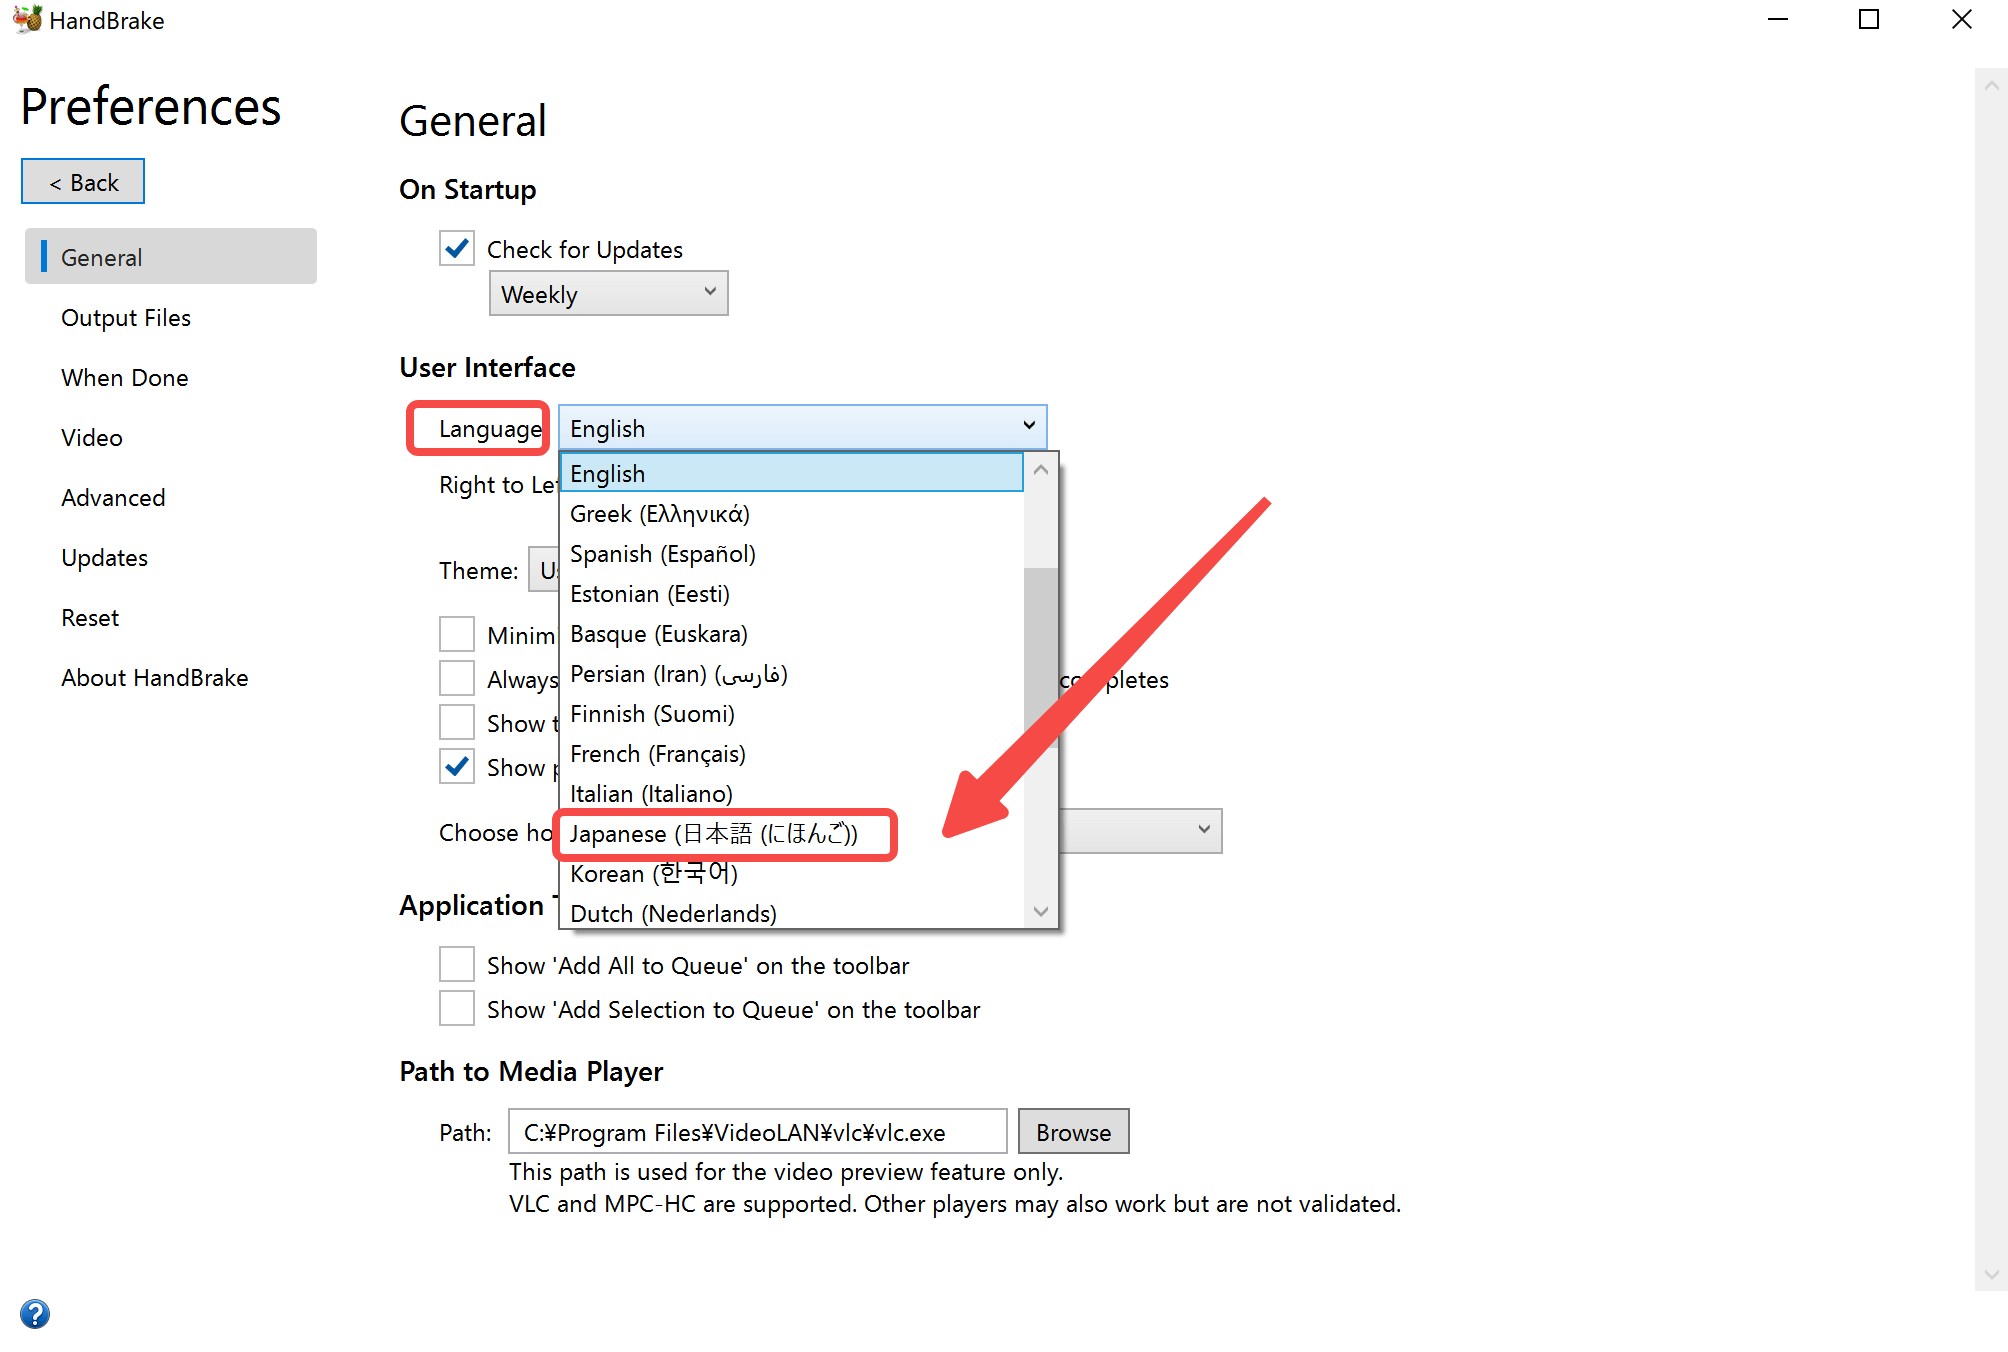Maximize the HandBrake window
This screenshot has width=2008, height=1352.
point(1868,19)
